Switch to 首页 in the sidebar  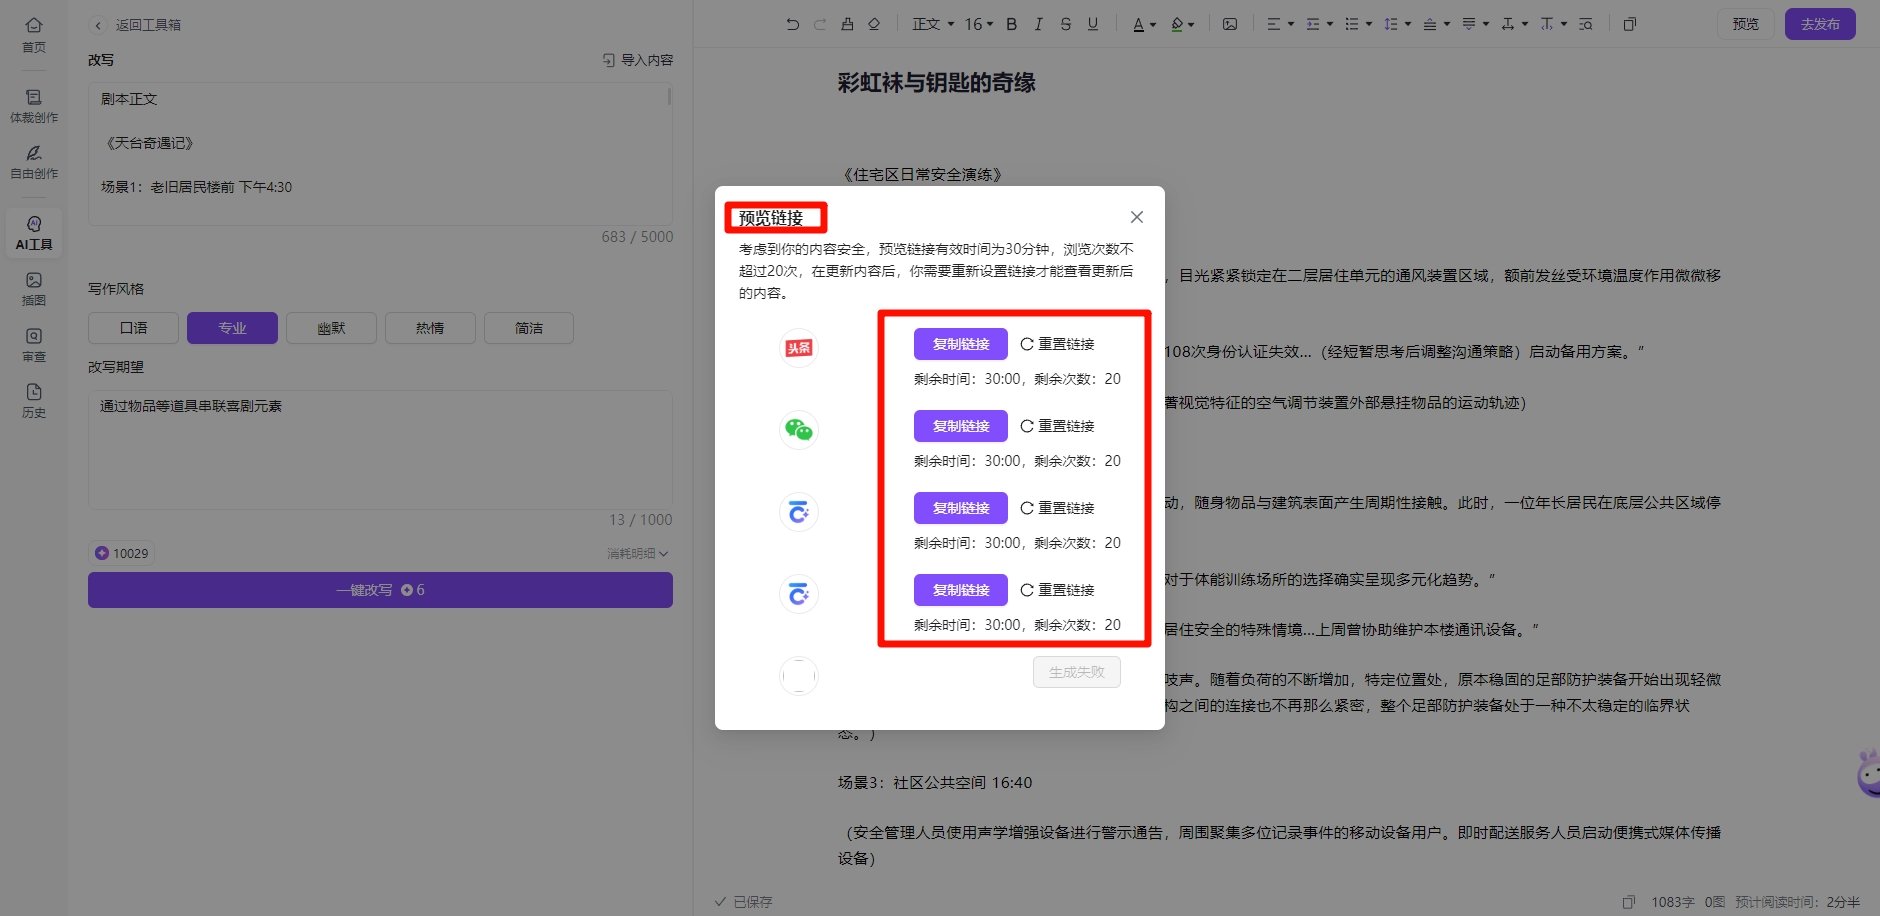coord(33,35)
